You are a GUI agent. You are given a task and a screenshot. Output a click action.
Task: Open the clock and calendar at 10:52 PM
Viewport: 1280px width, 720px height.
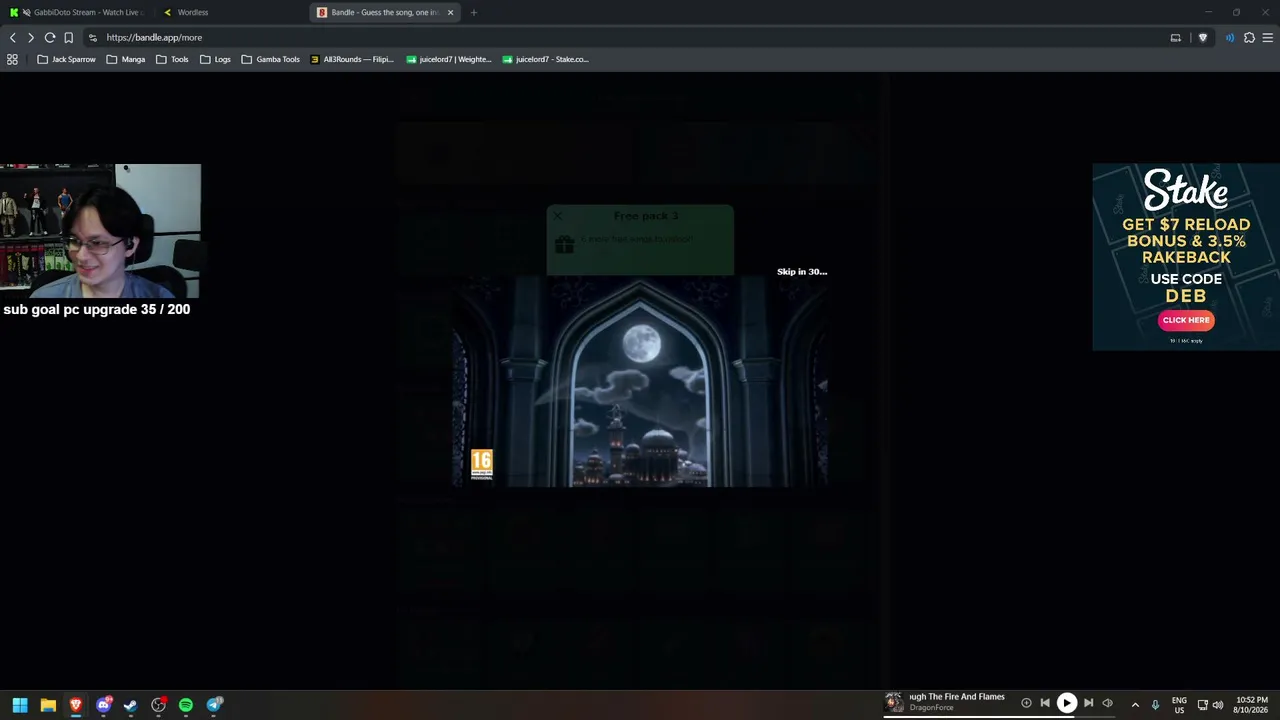coord(1252,705)
